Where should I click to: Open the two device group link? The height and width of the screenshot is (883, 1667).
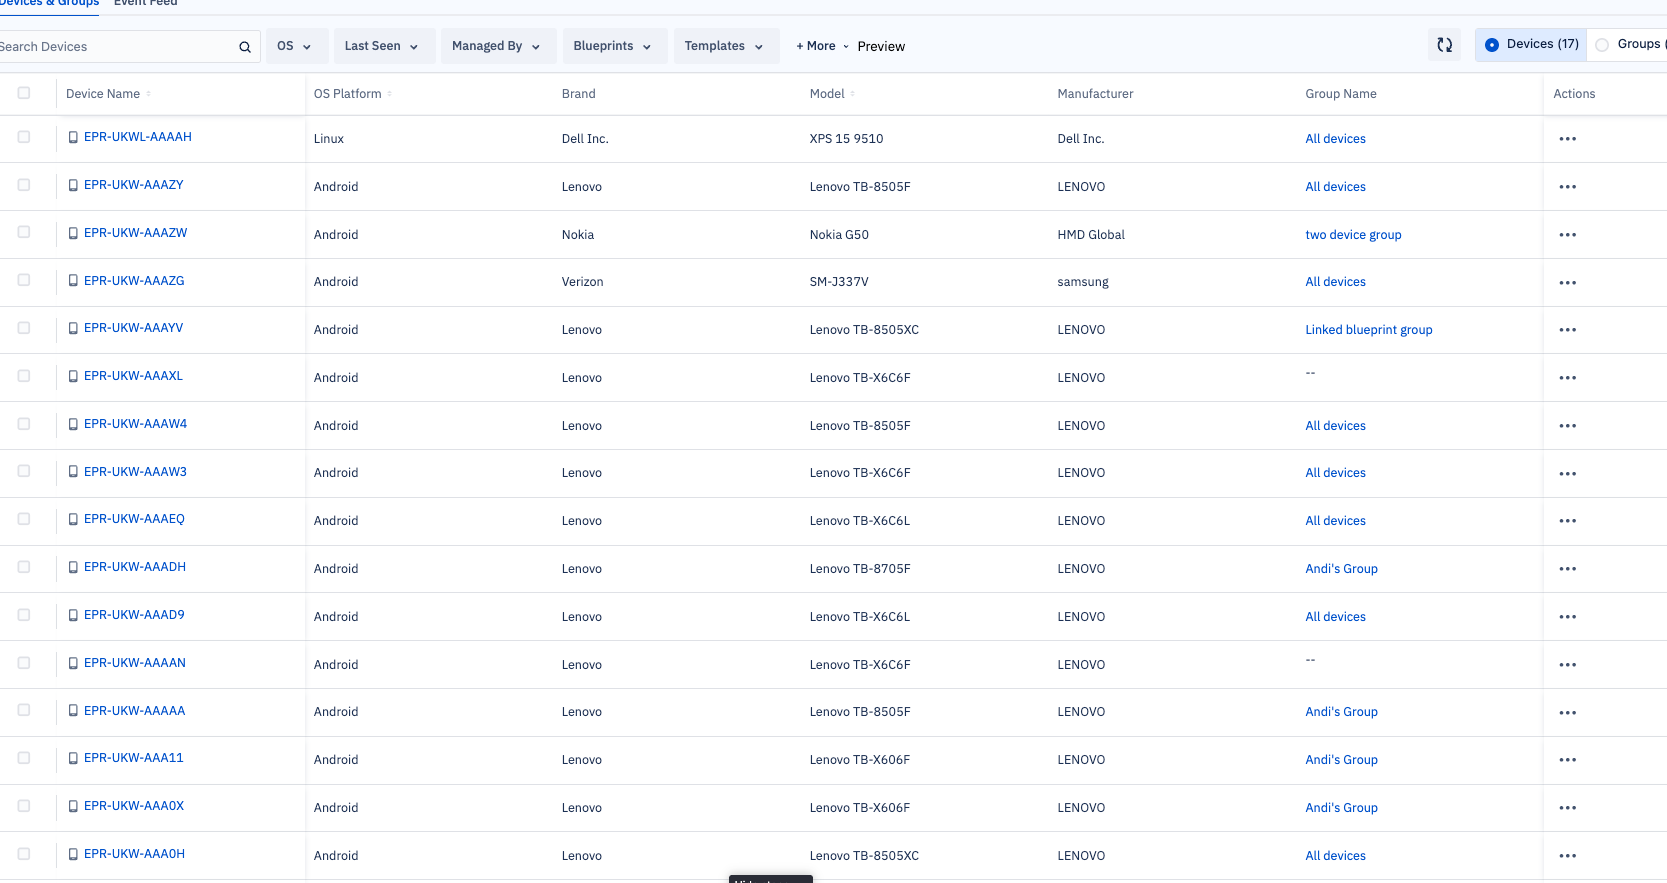tap(1353, 235)
